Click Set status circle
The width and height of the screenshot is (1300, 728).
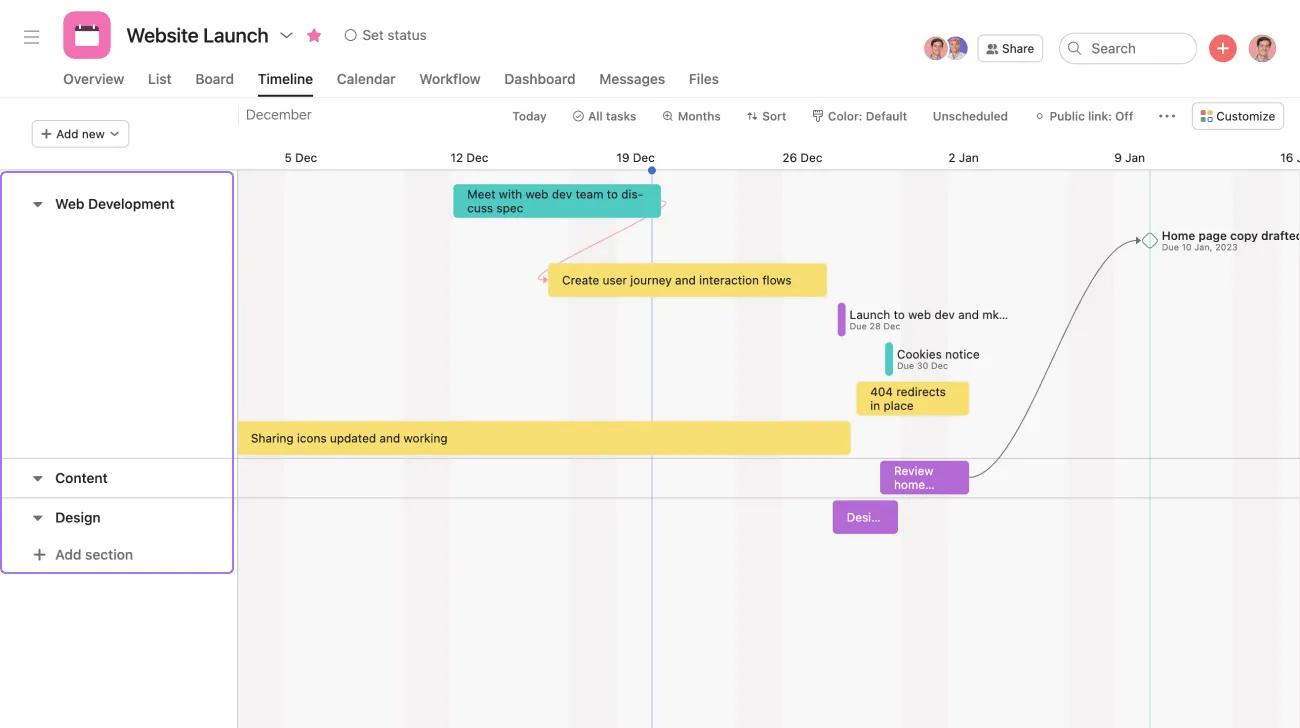350,35
